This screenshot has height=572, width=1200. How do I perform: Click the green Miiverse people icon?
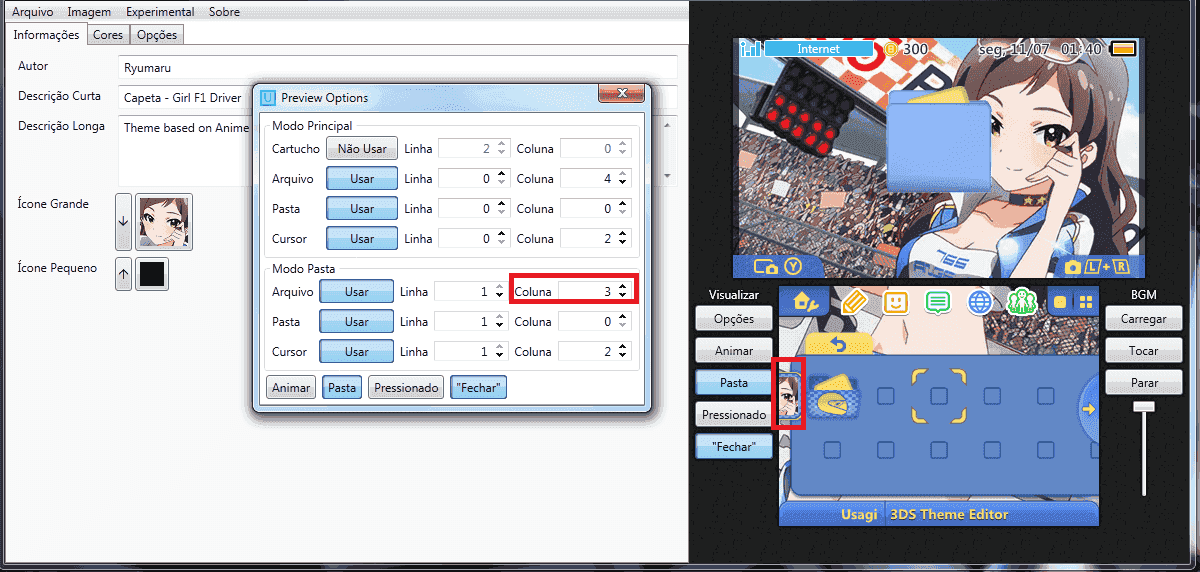pyautogui.click(x=1022, y=301)
